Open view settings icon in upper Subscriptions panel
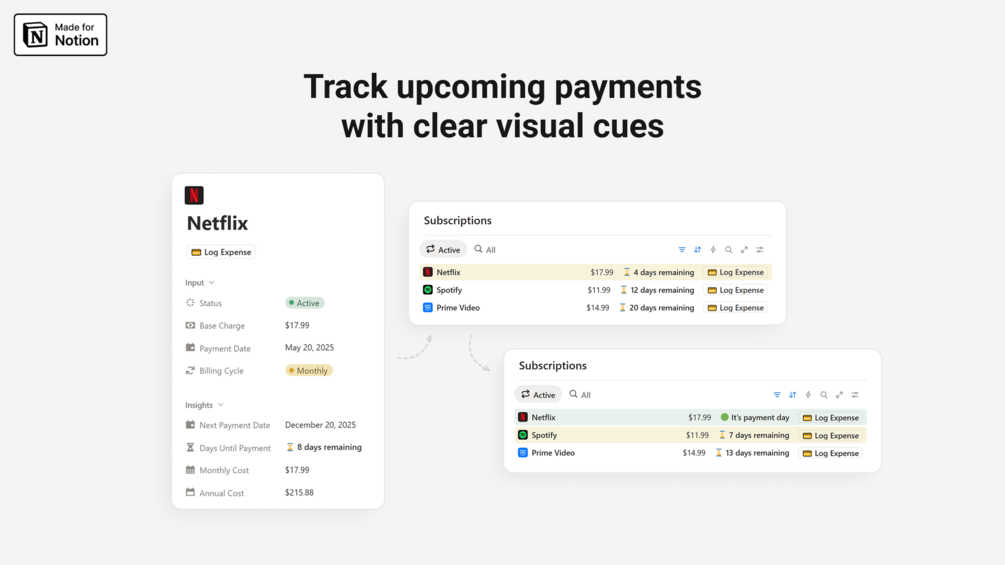The image size is (1005, 565). (760, 250)
